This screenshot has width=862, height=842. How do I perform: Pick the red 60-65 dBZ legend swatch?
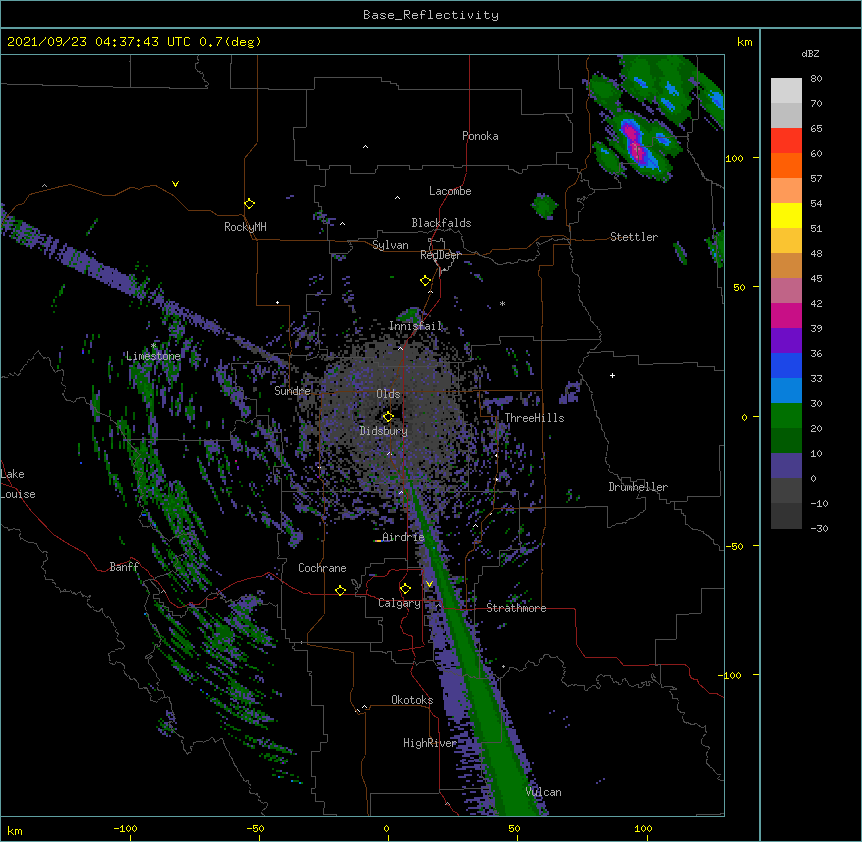pos(786,141)
